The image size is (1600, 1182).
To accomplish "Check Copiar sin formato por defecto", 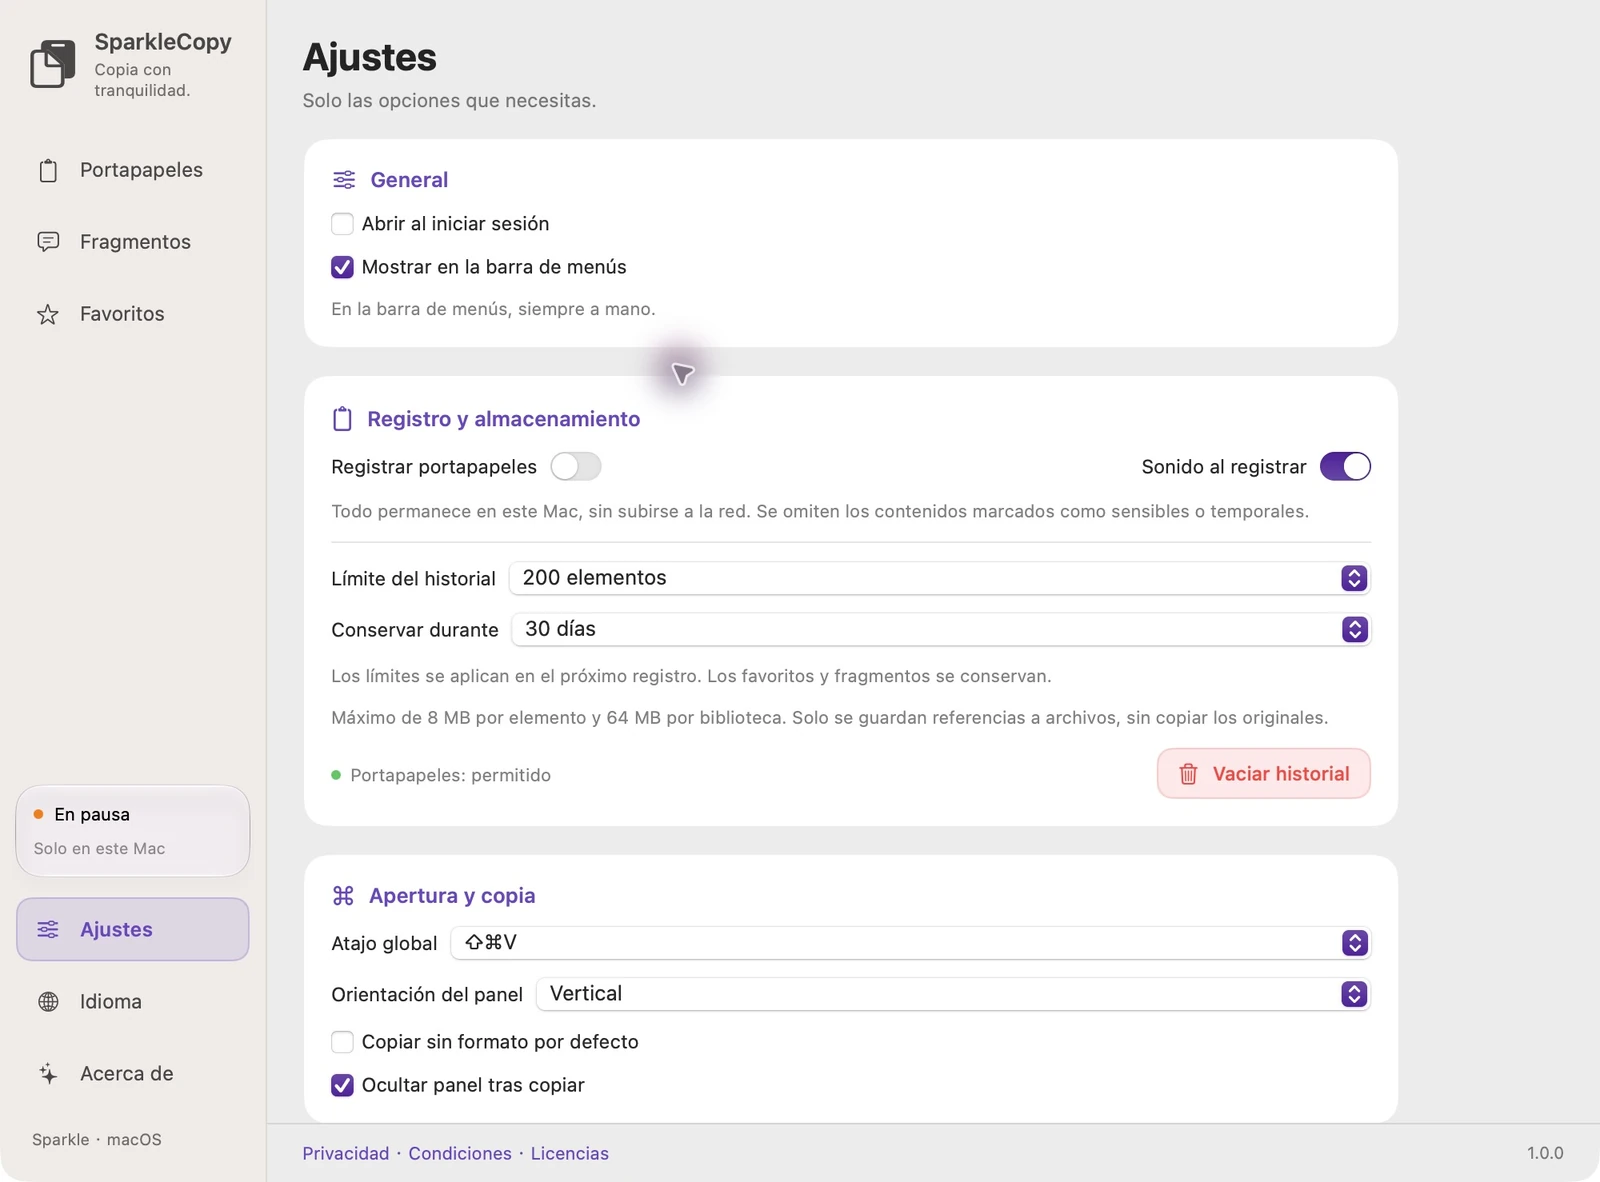I will pyautogui.click(x=342, y=1042).
